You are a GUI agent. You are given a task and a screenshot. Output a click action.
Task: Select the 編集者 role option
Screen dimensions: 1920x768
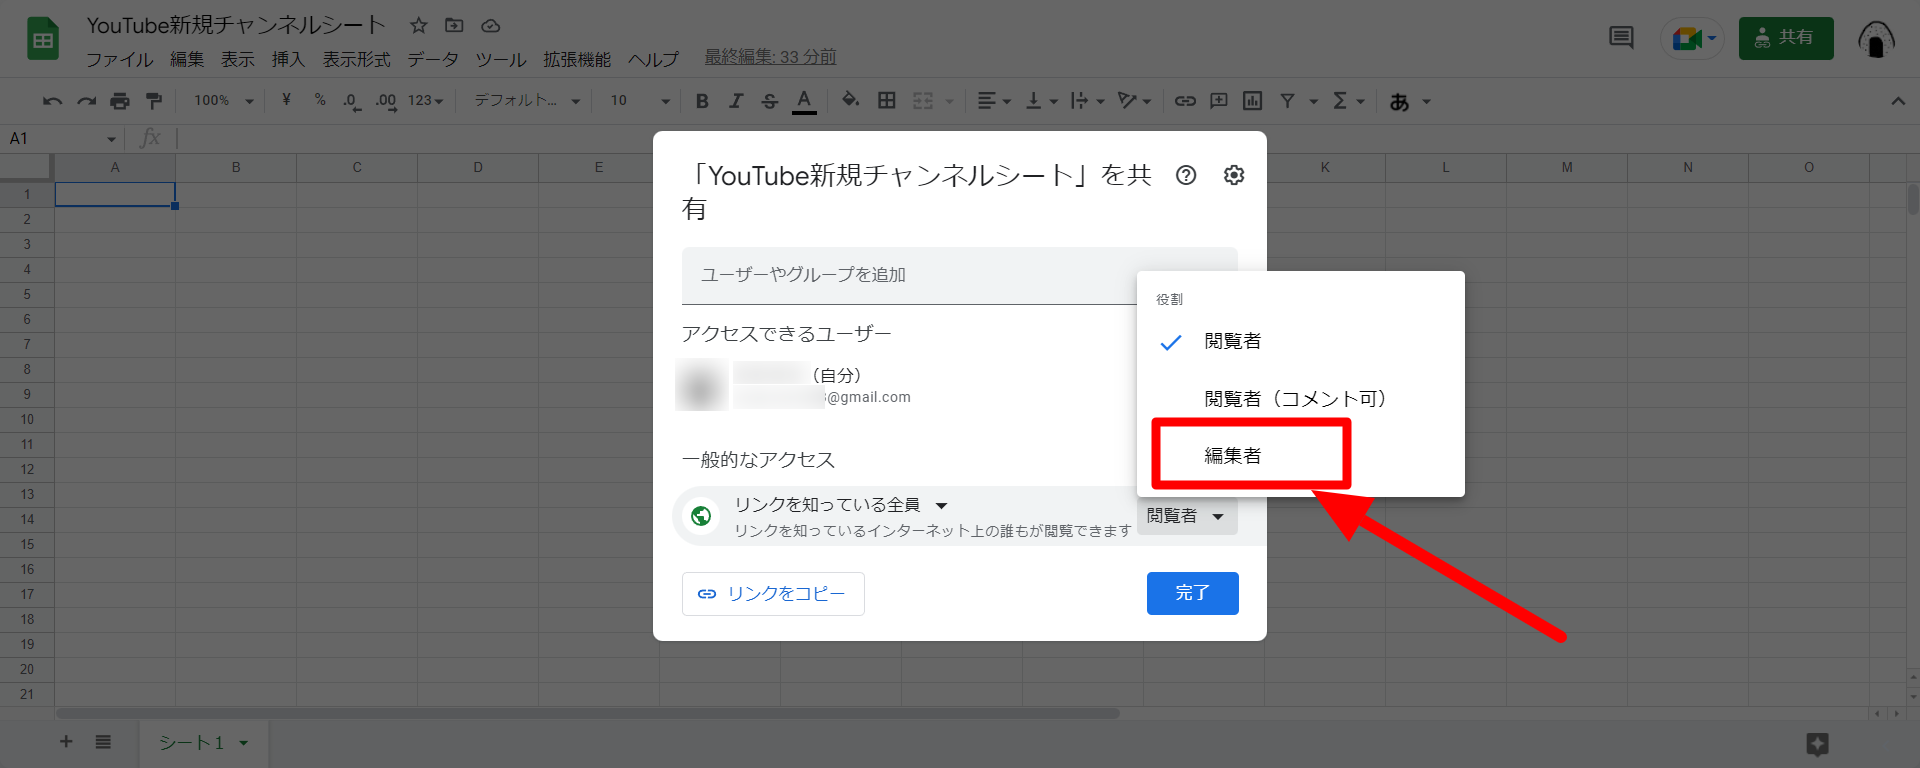1301,456
